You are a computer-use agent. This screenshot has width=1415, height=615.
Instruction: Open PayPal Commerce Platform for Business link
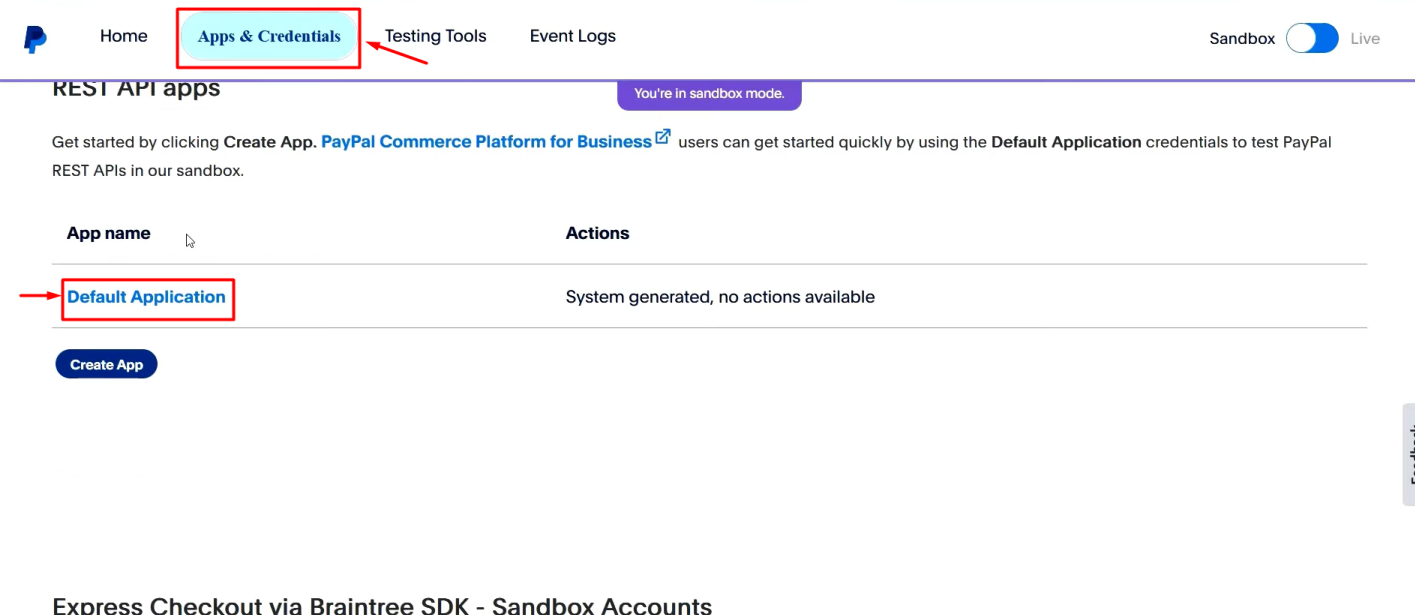point(486,142)
